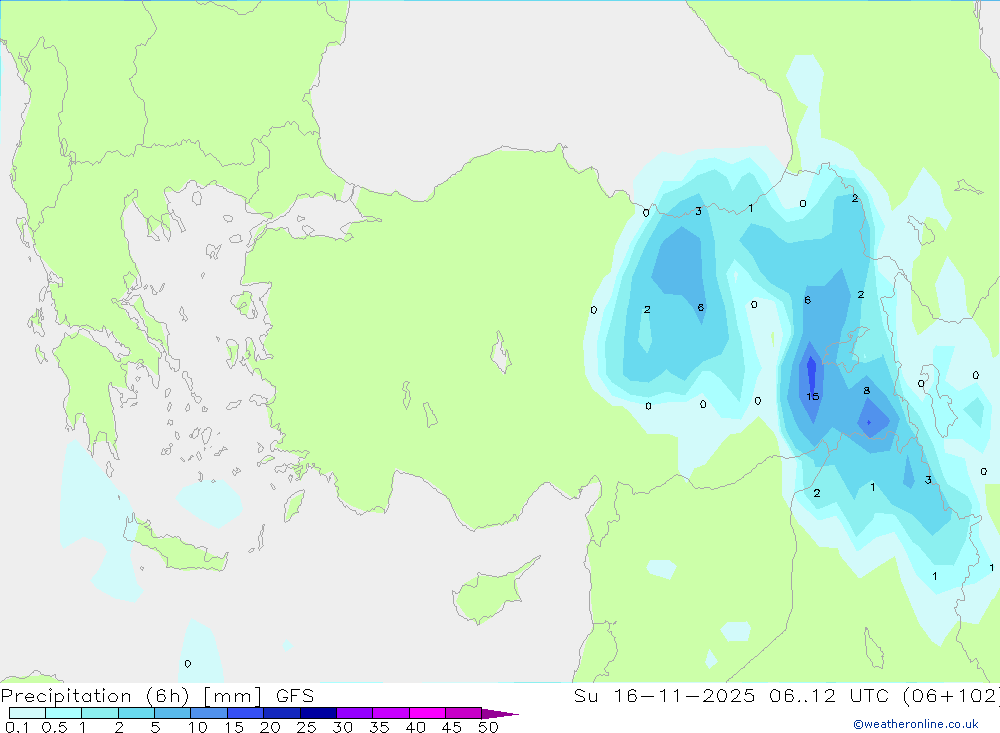Click the legend tick label '30'
Screen dimensions: 1000x733
tap(343, 727)
